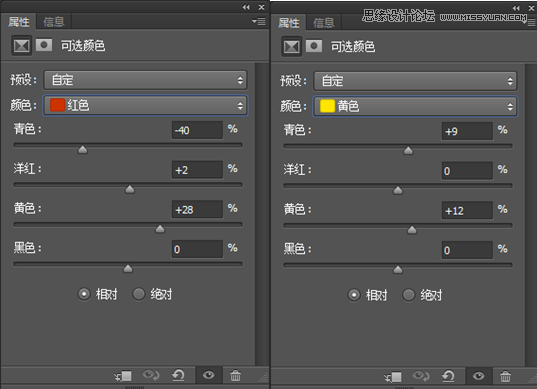Click 洋红 value field showing +2

pyautogui.click(x=197, y=170)
